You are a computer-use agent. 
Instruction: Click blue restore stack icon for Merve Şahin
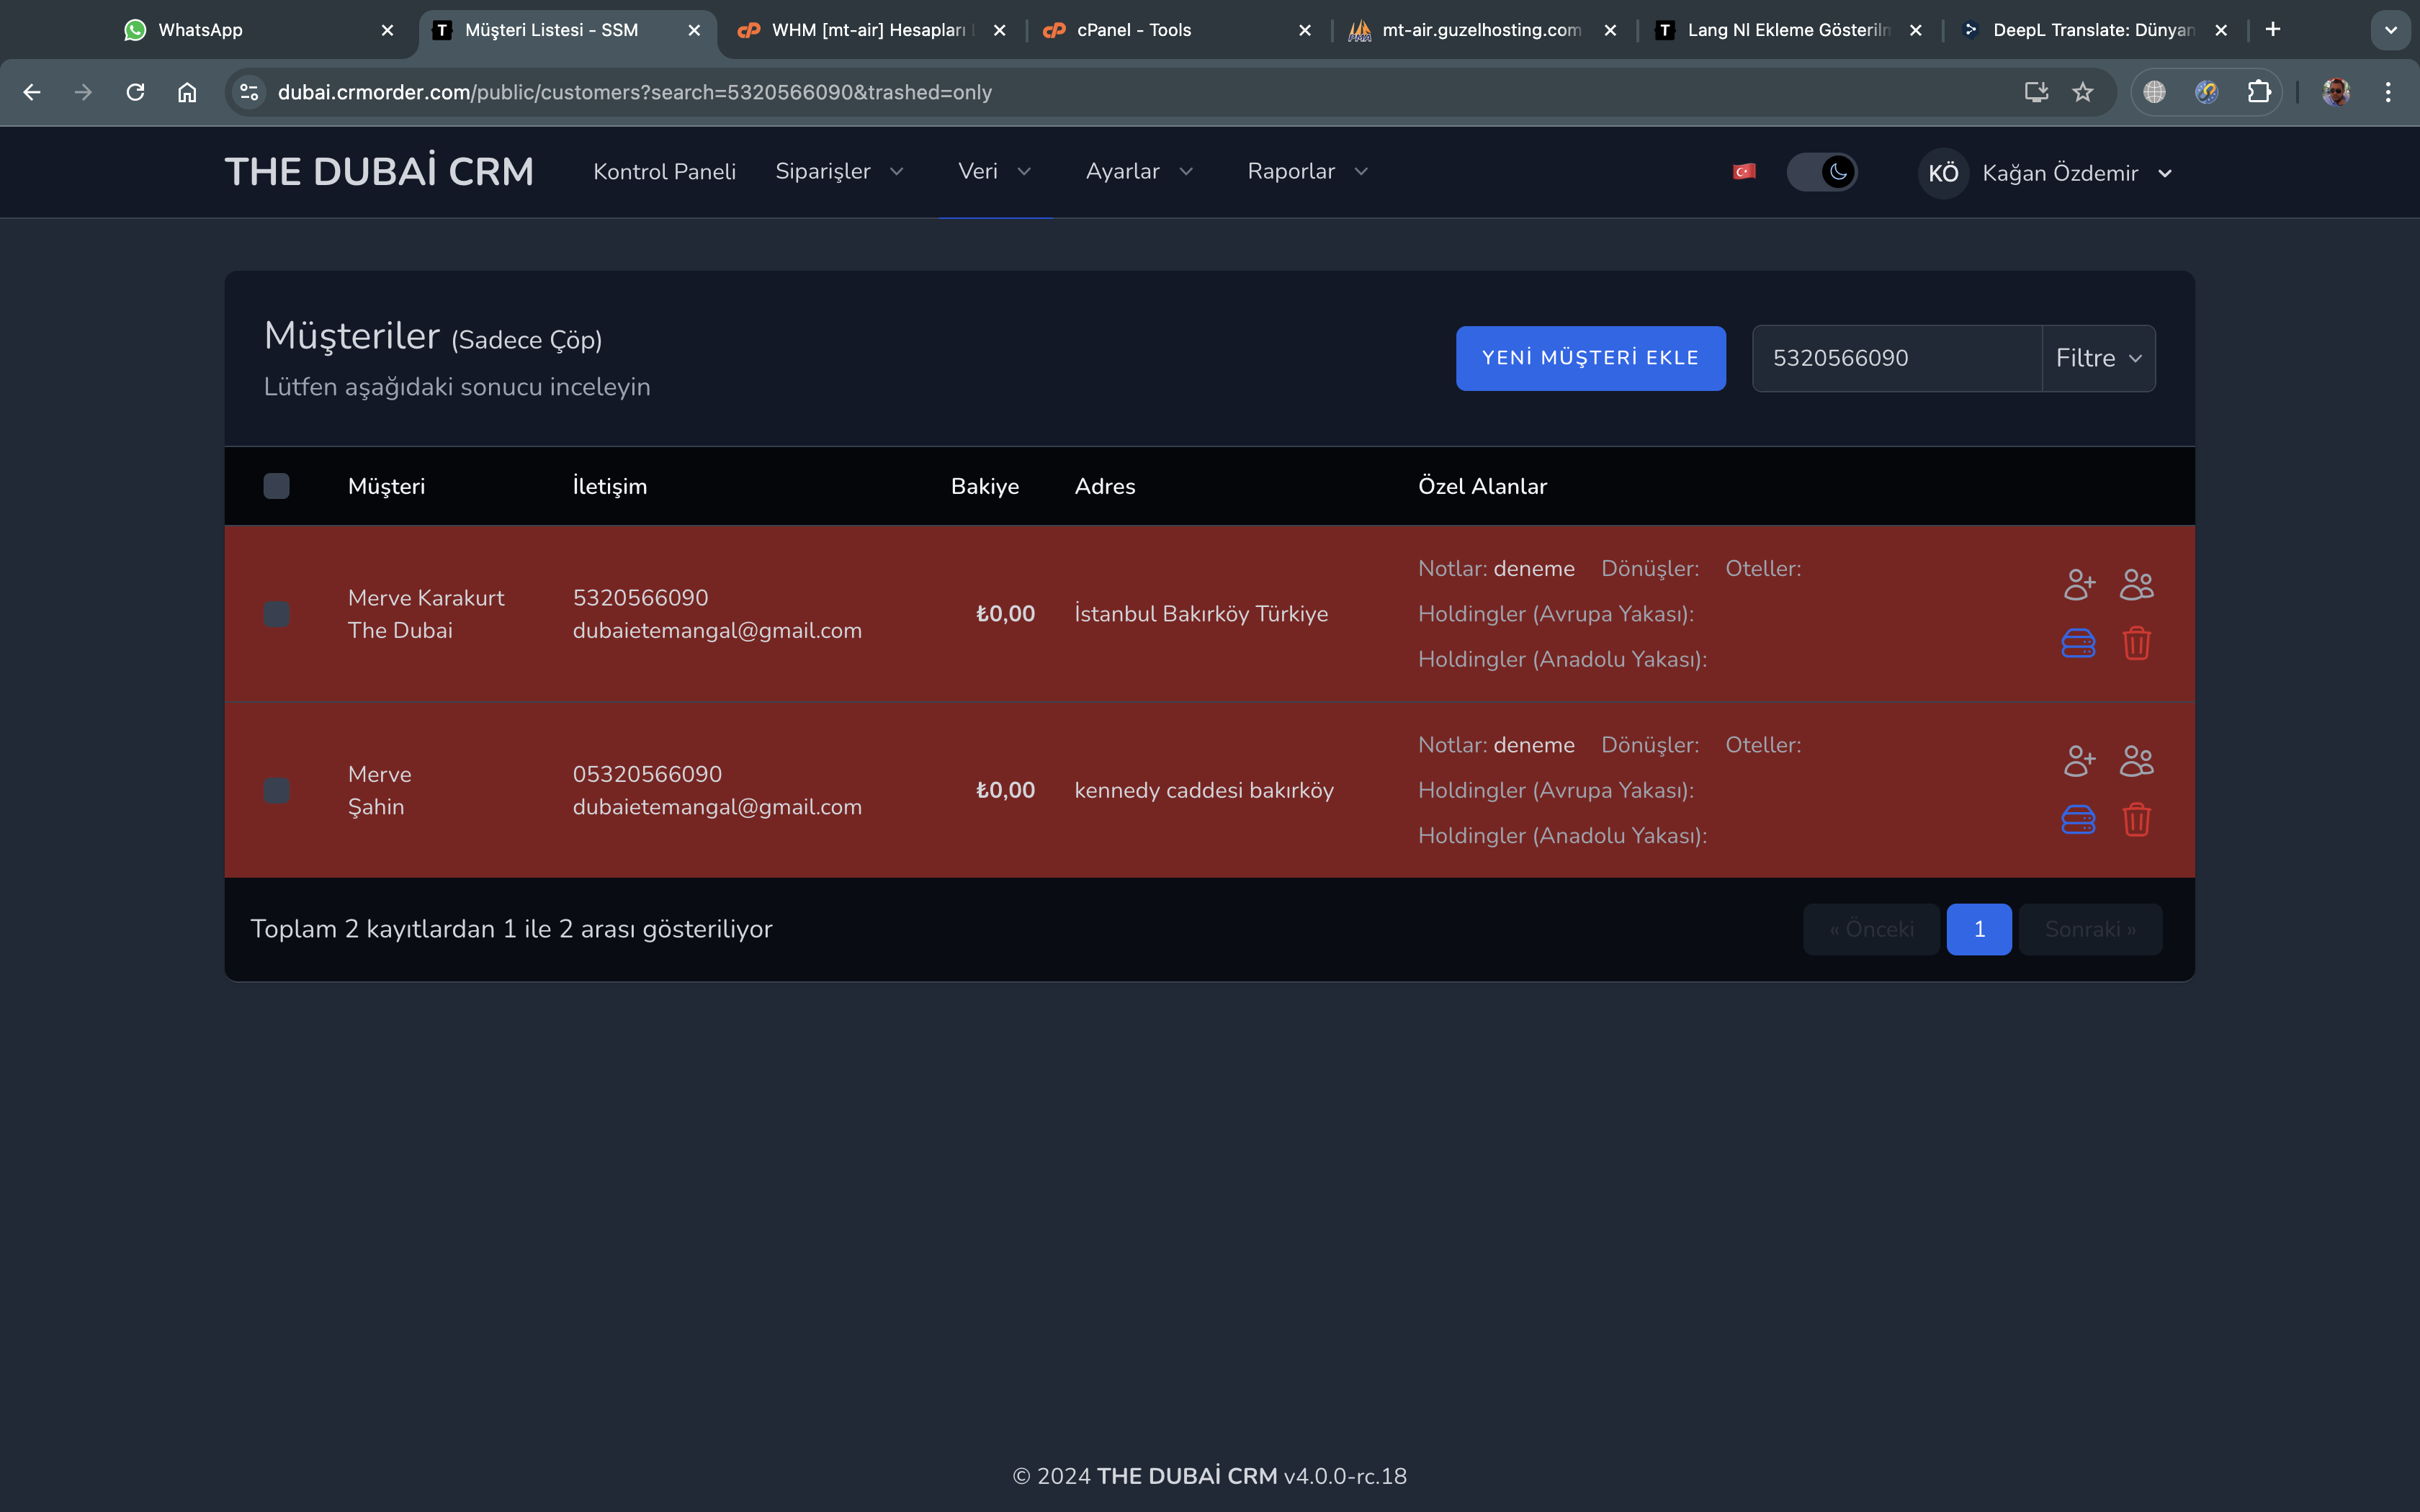click(x=2078, y=820)
